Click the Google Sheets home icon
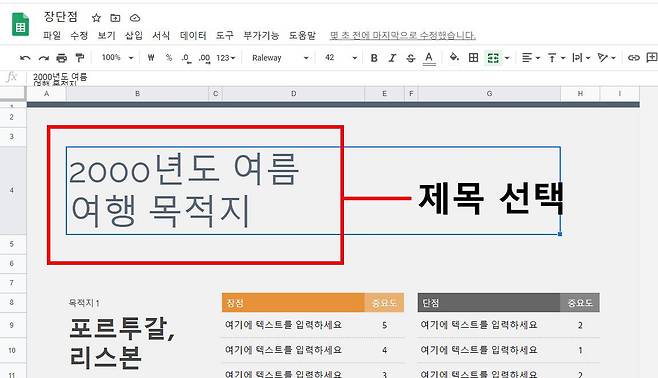This screenshot has width=658, height=378. 20,24
